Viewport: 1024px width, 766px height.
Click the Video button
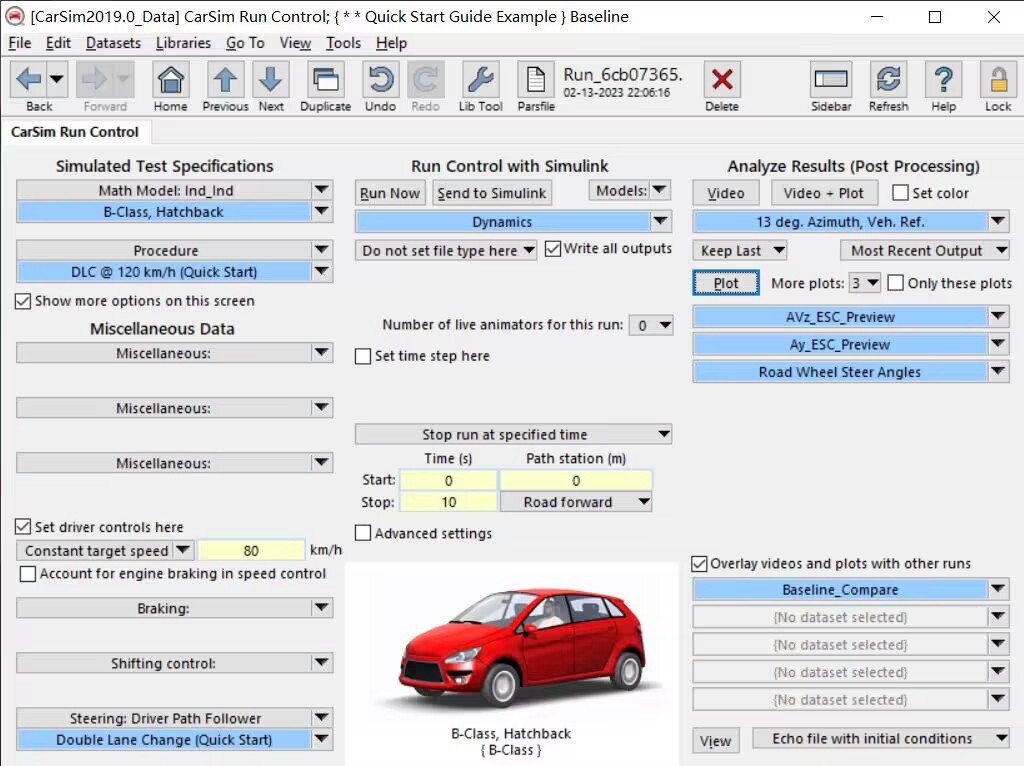click(x=726, y=193)
